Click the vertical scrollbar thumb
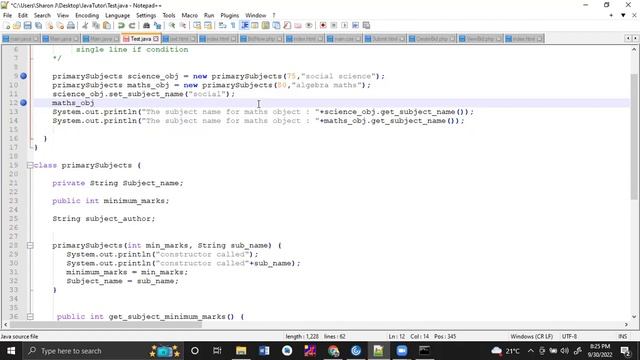 coord(634,137)
